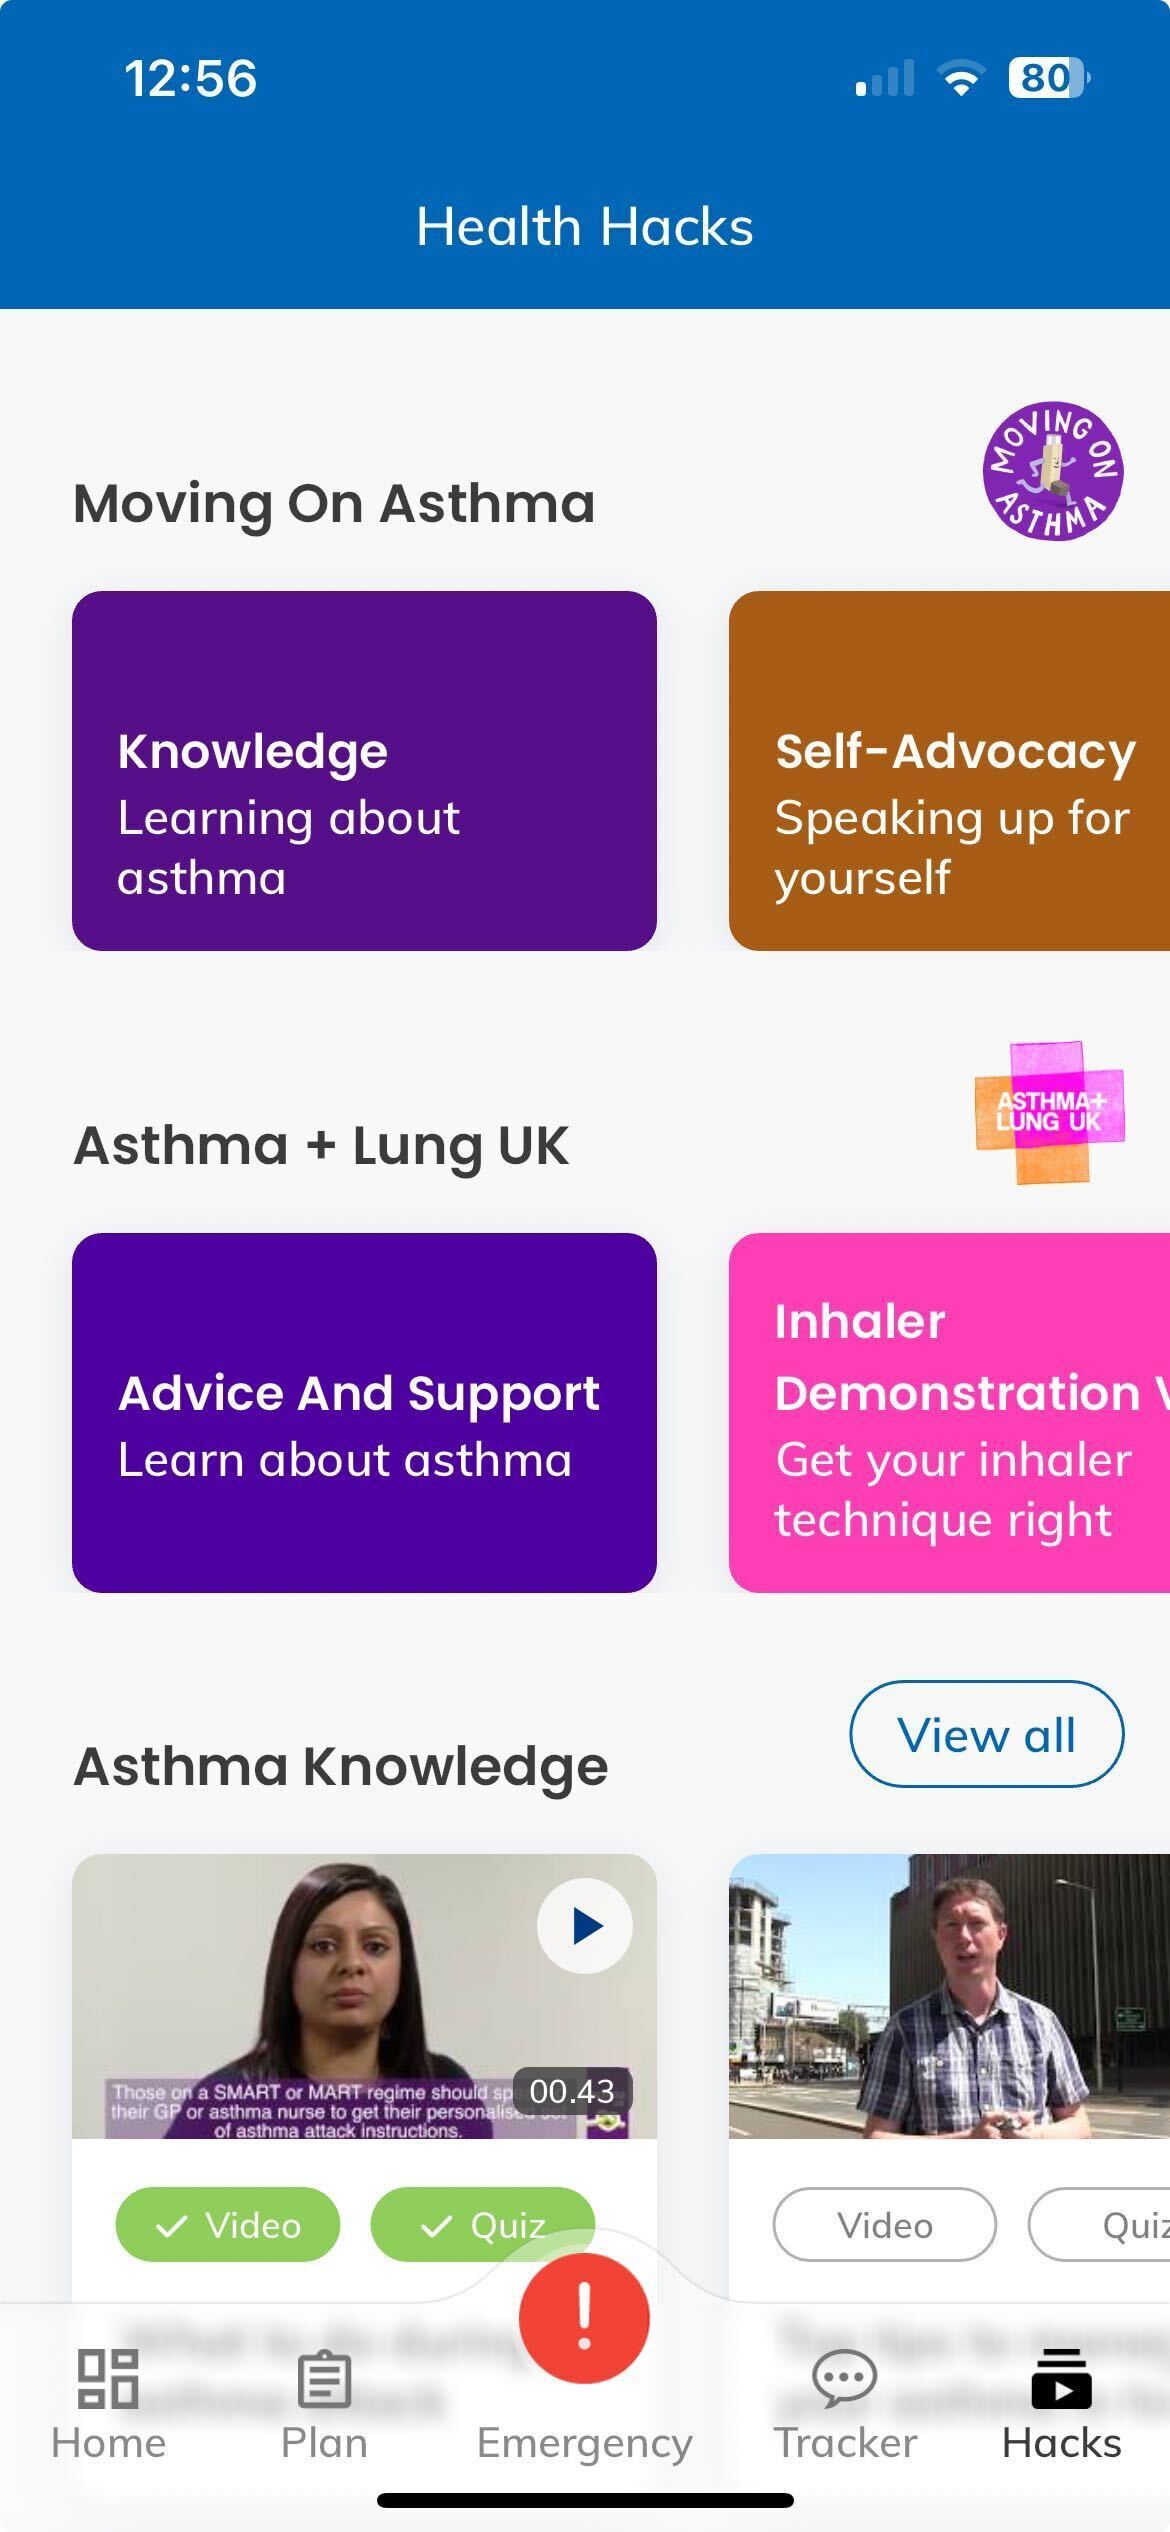Select the Hacks tab icon
Image resolution: width=1170 pixels, height=2532 pixels.
pos(1061,2378)
